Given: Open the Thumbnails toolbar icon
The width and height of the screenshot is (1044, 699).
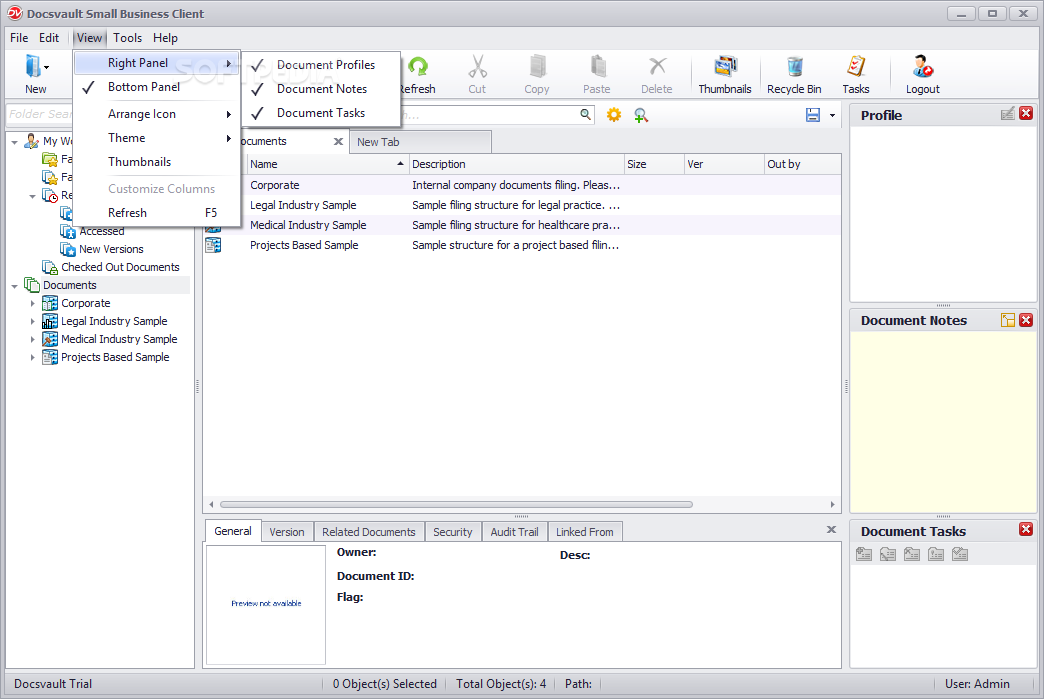Looking at the screenshot, I should (725, 67).
